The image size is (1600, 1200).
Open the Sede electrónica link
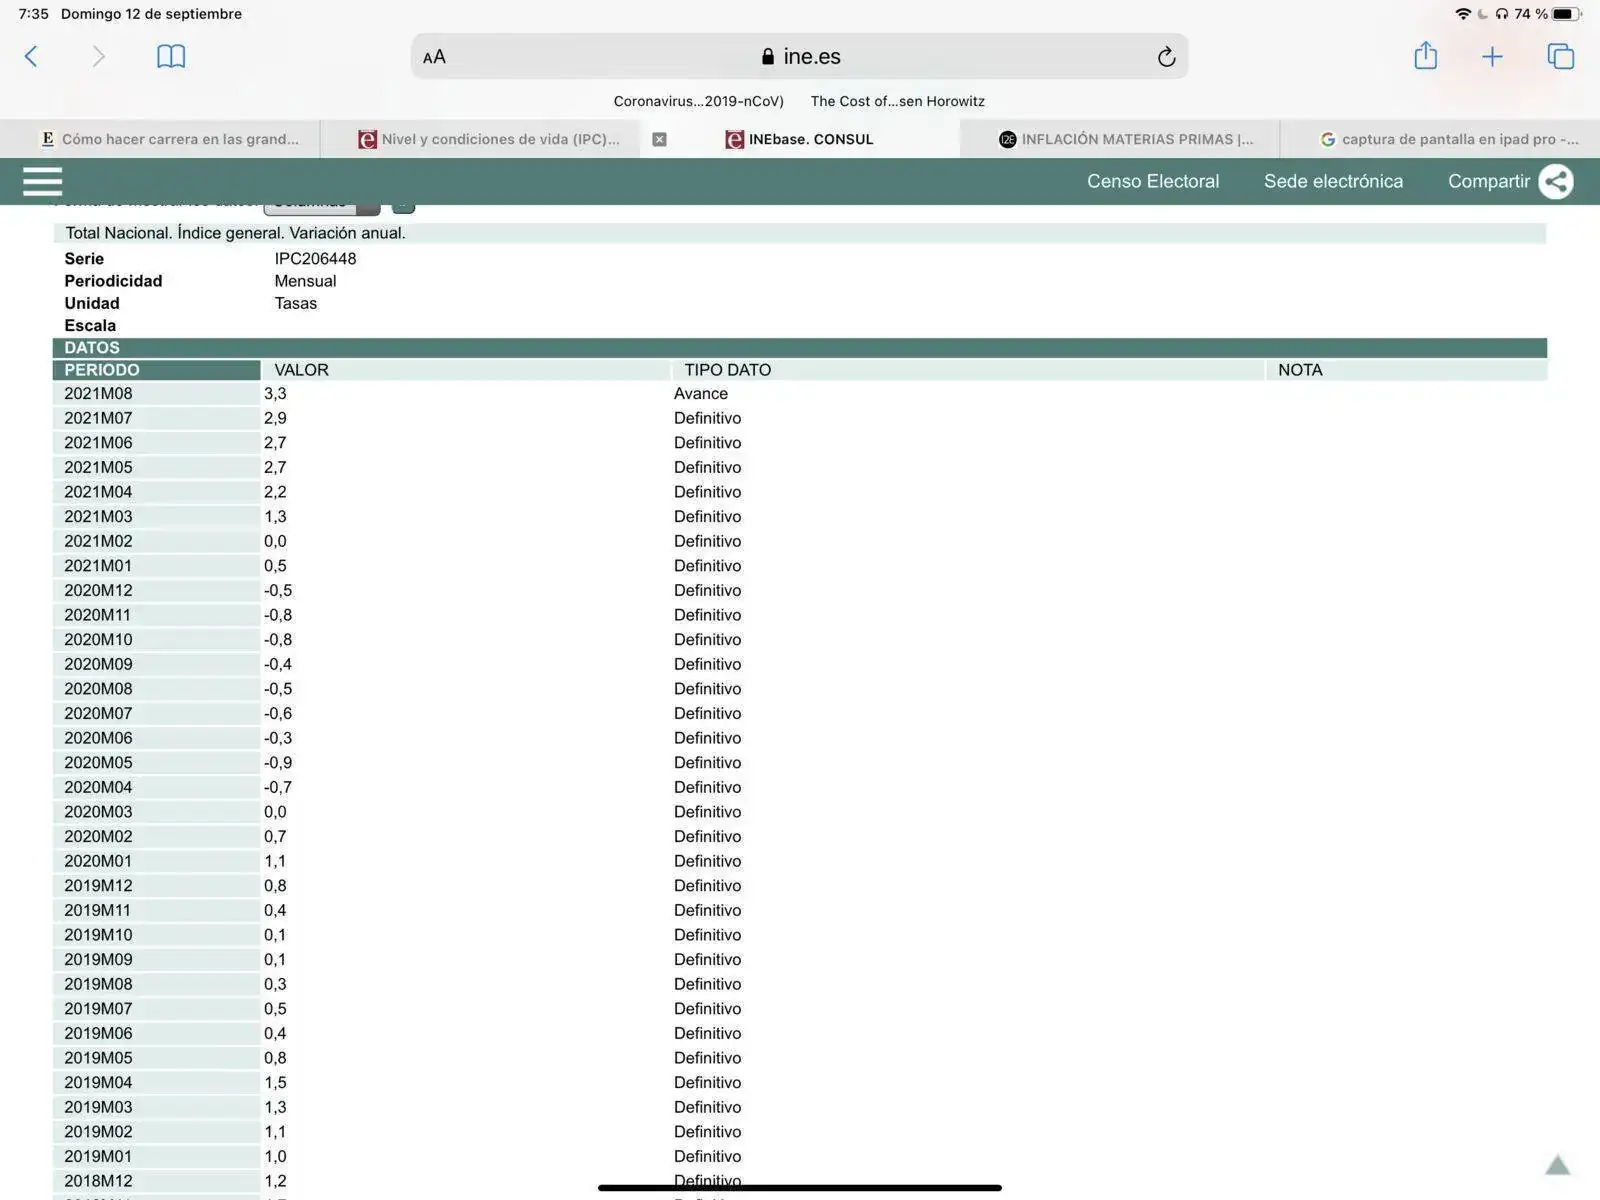tap(1332, 181)
